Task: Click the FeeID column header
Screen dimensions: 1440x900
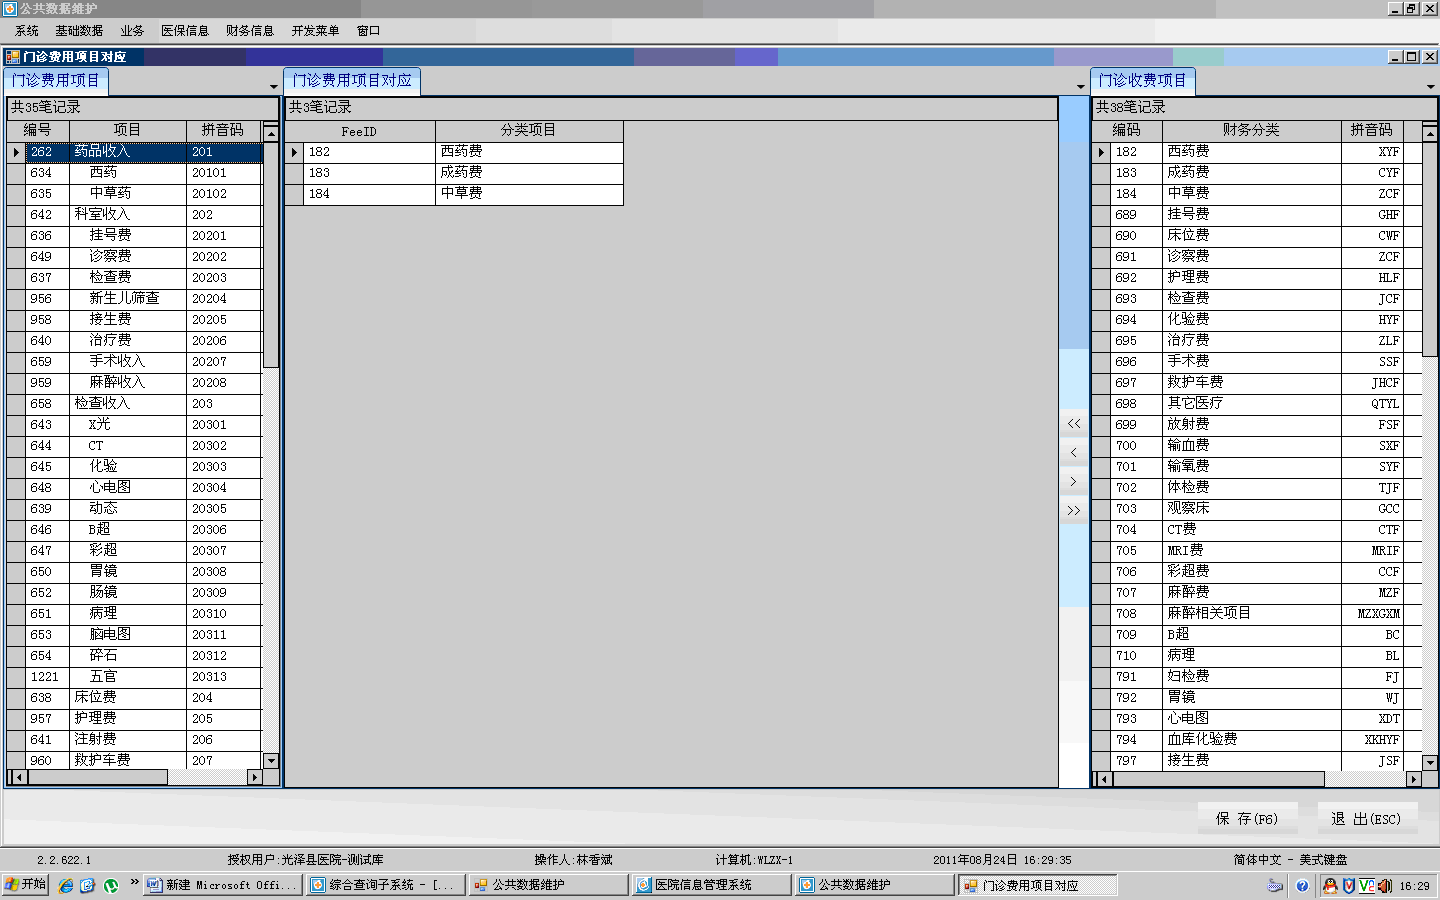Action: pos(359,131)
